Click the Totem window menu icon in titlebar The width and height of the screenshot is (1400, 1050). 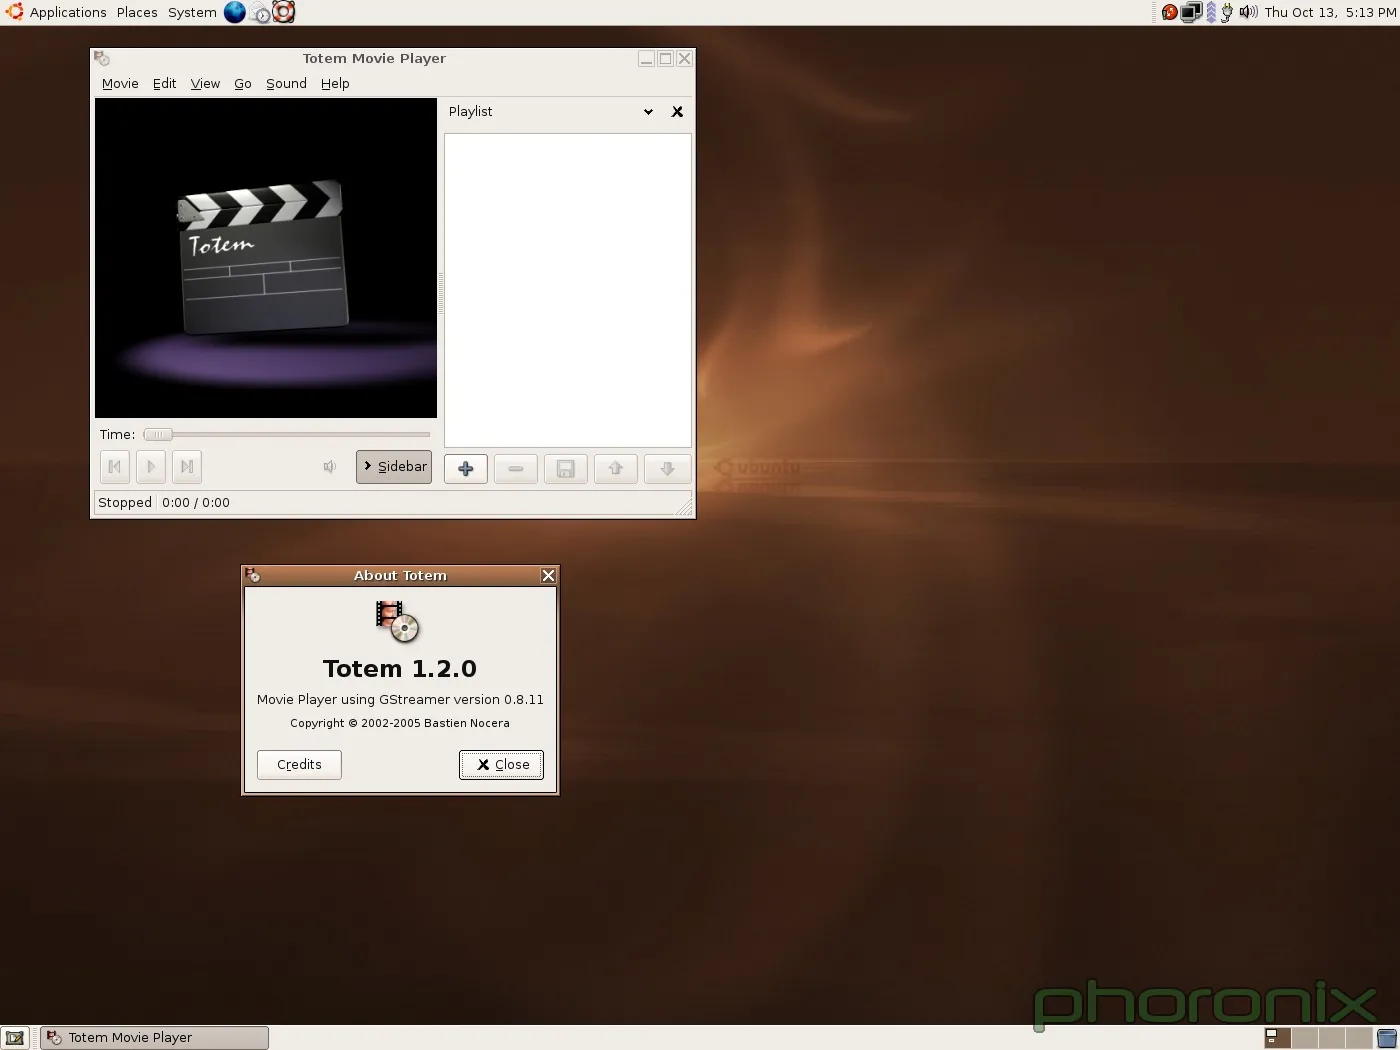(102, 59)
